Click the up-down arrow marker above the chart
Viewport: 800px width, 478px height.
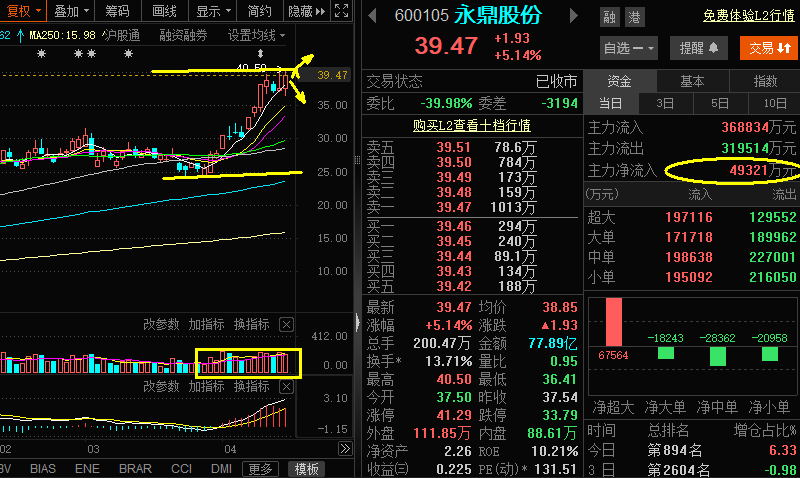point(261,54)
